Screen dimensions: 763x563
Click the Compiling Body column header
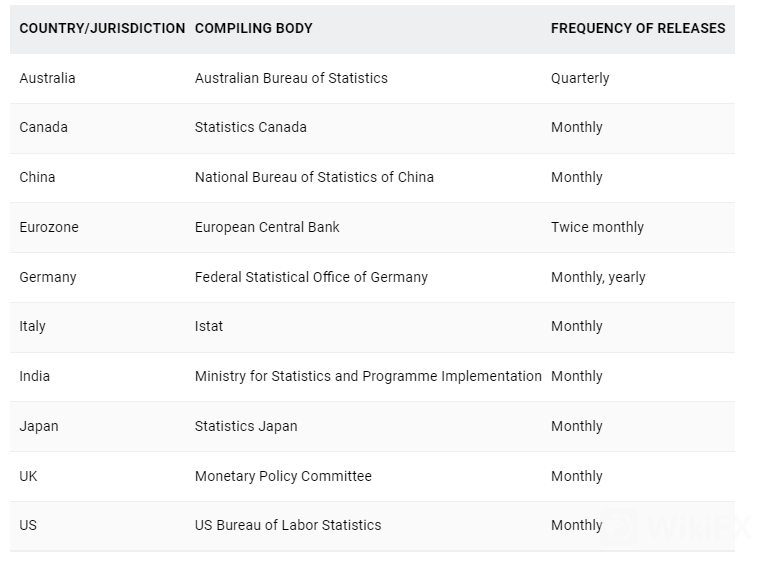coord(253,28)
